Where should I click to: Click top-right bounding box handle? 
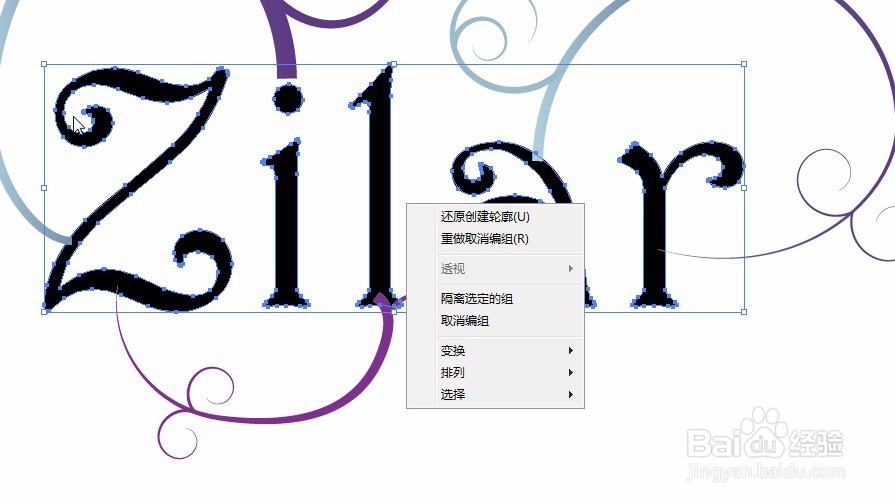[744, 64]
